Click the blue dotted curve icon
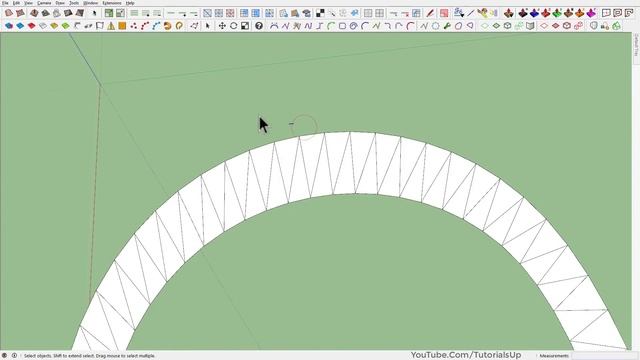The height and width of the screenshot is (360, 640). 156,26
